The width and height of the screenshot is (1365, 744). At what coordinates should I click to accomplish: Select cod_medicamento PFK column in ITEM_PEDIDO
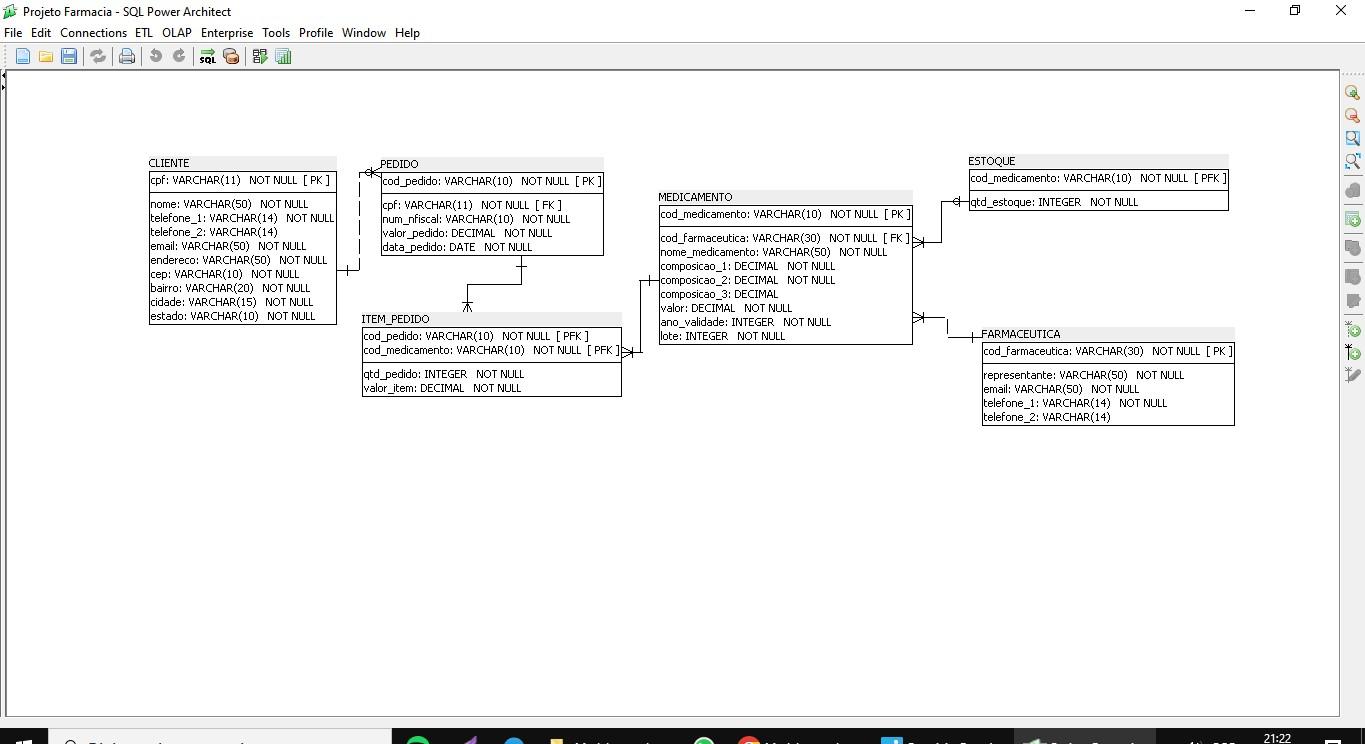490,350
